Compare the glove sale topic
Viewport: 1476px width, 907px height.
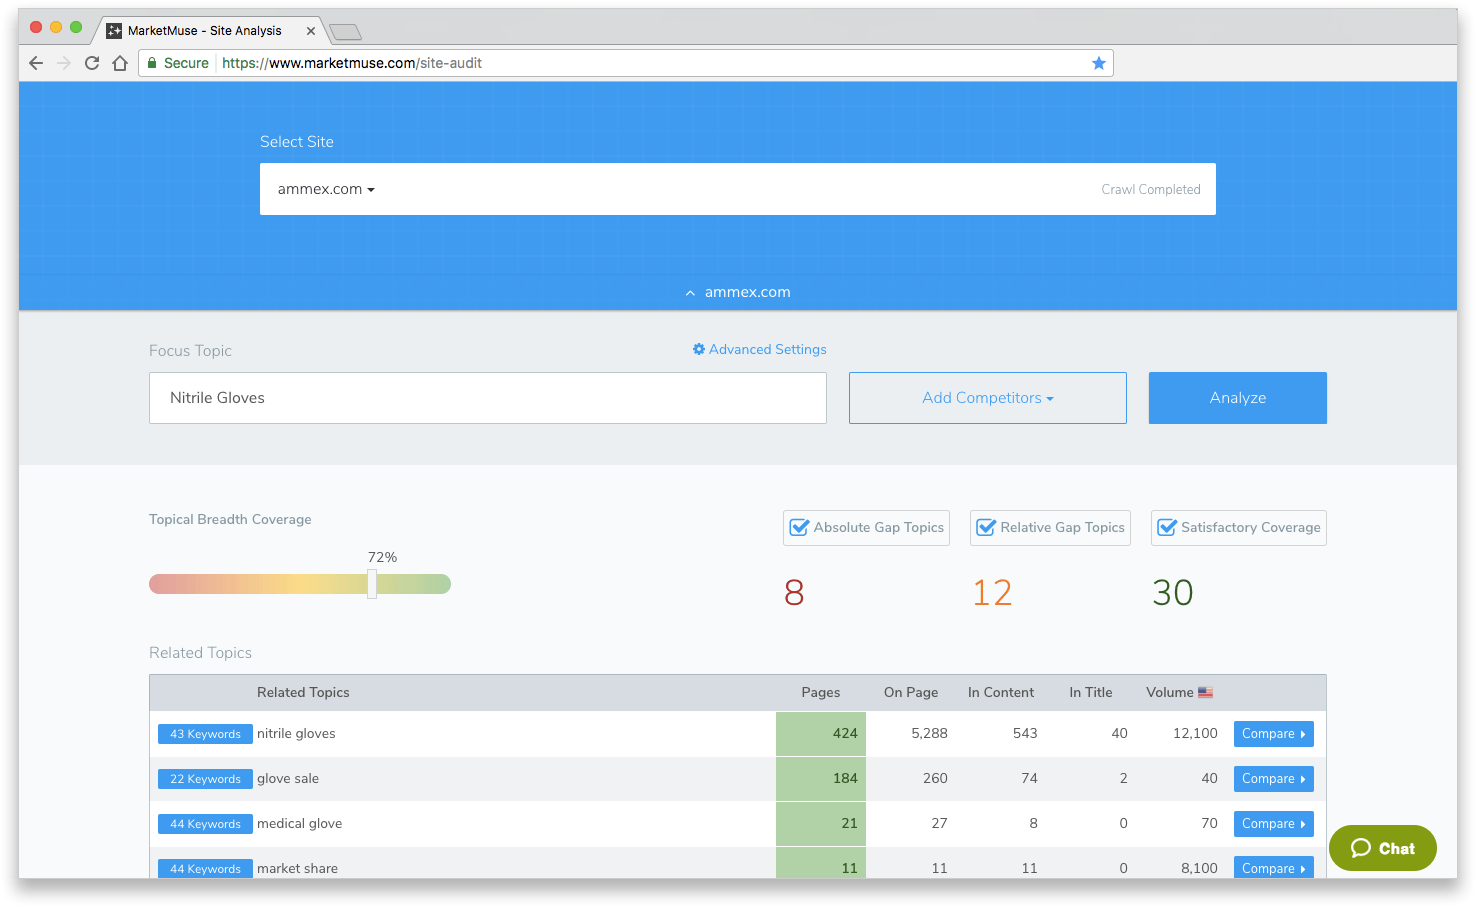pyautogui.click(x=1274, y=779)
